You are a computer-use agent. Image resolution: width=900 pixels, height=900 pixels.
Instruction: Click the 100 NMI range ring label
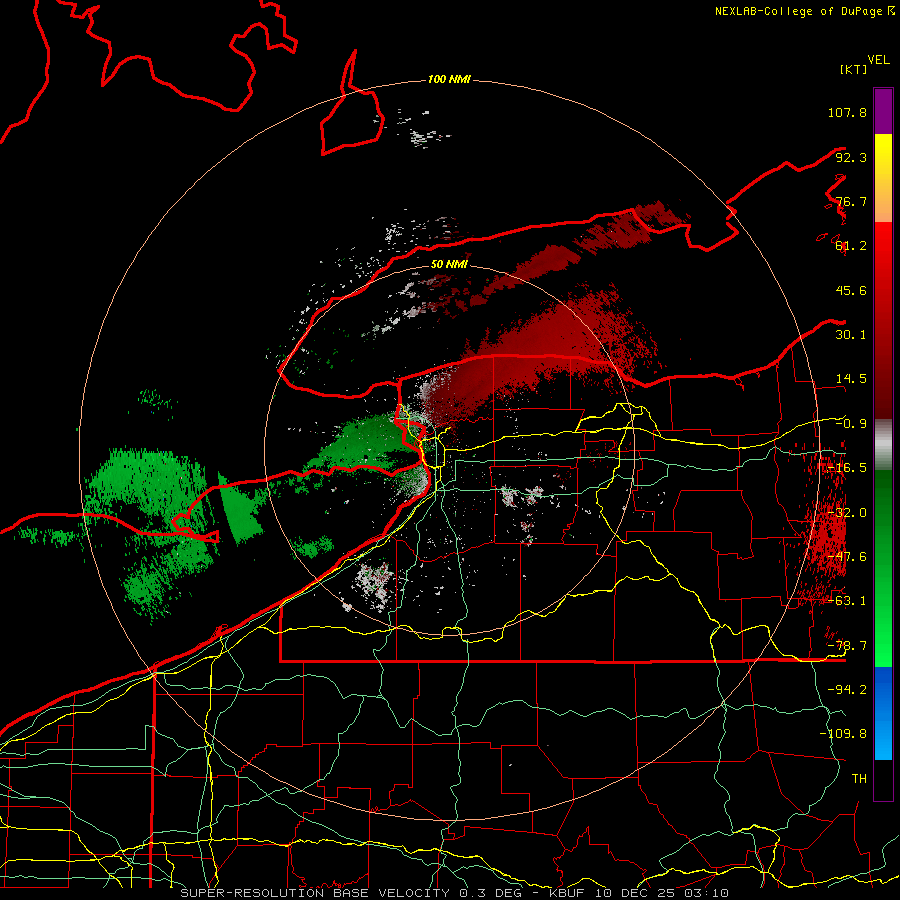pyautogui.click(x=449, y=79)
